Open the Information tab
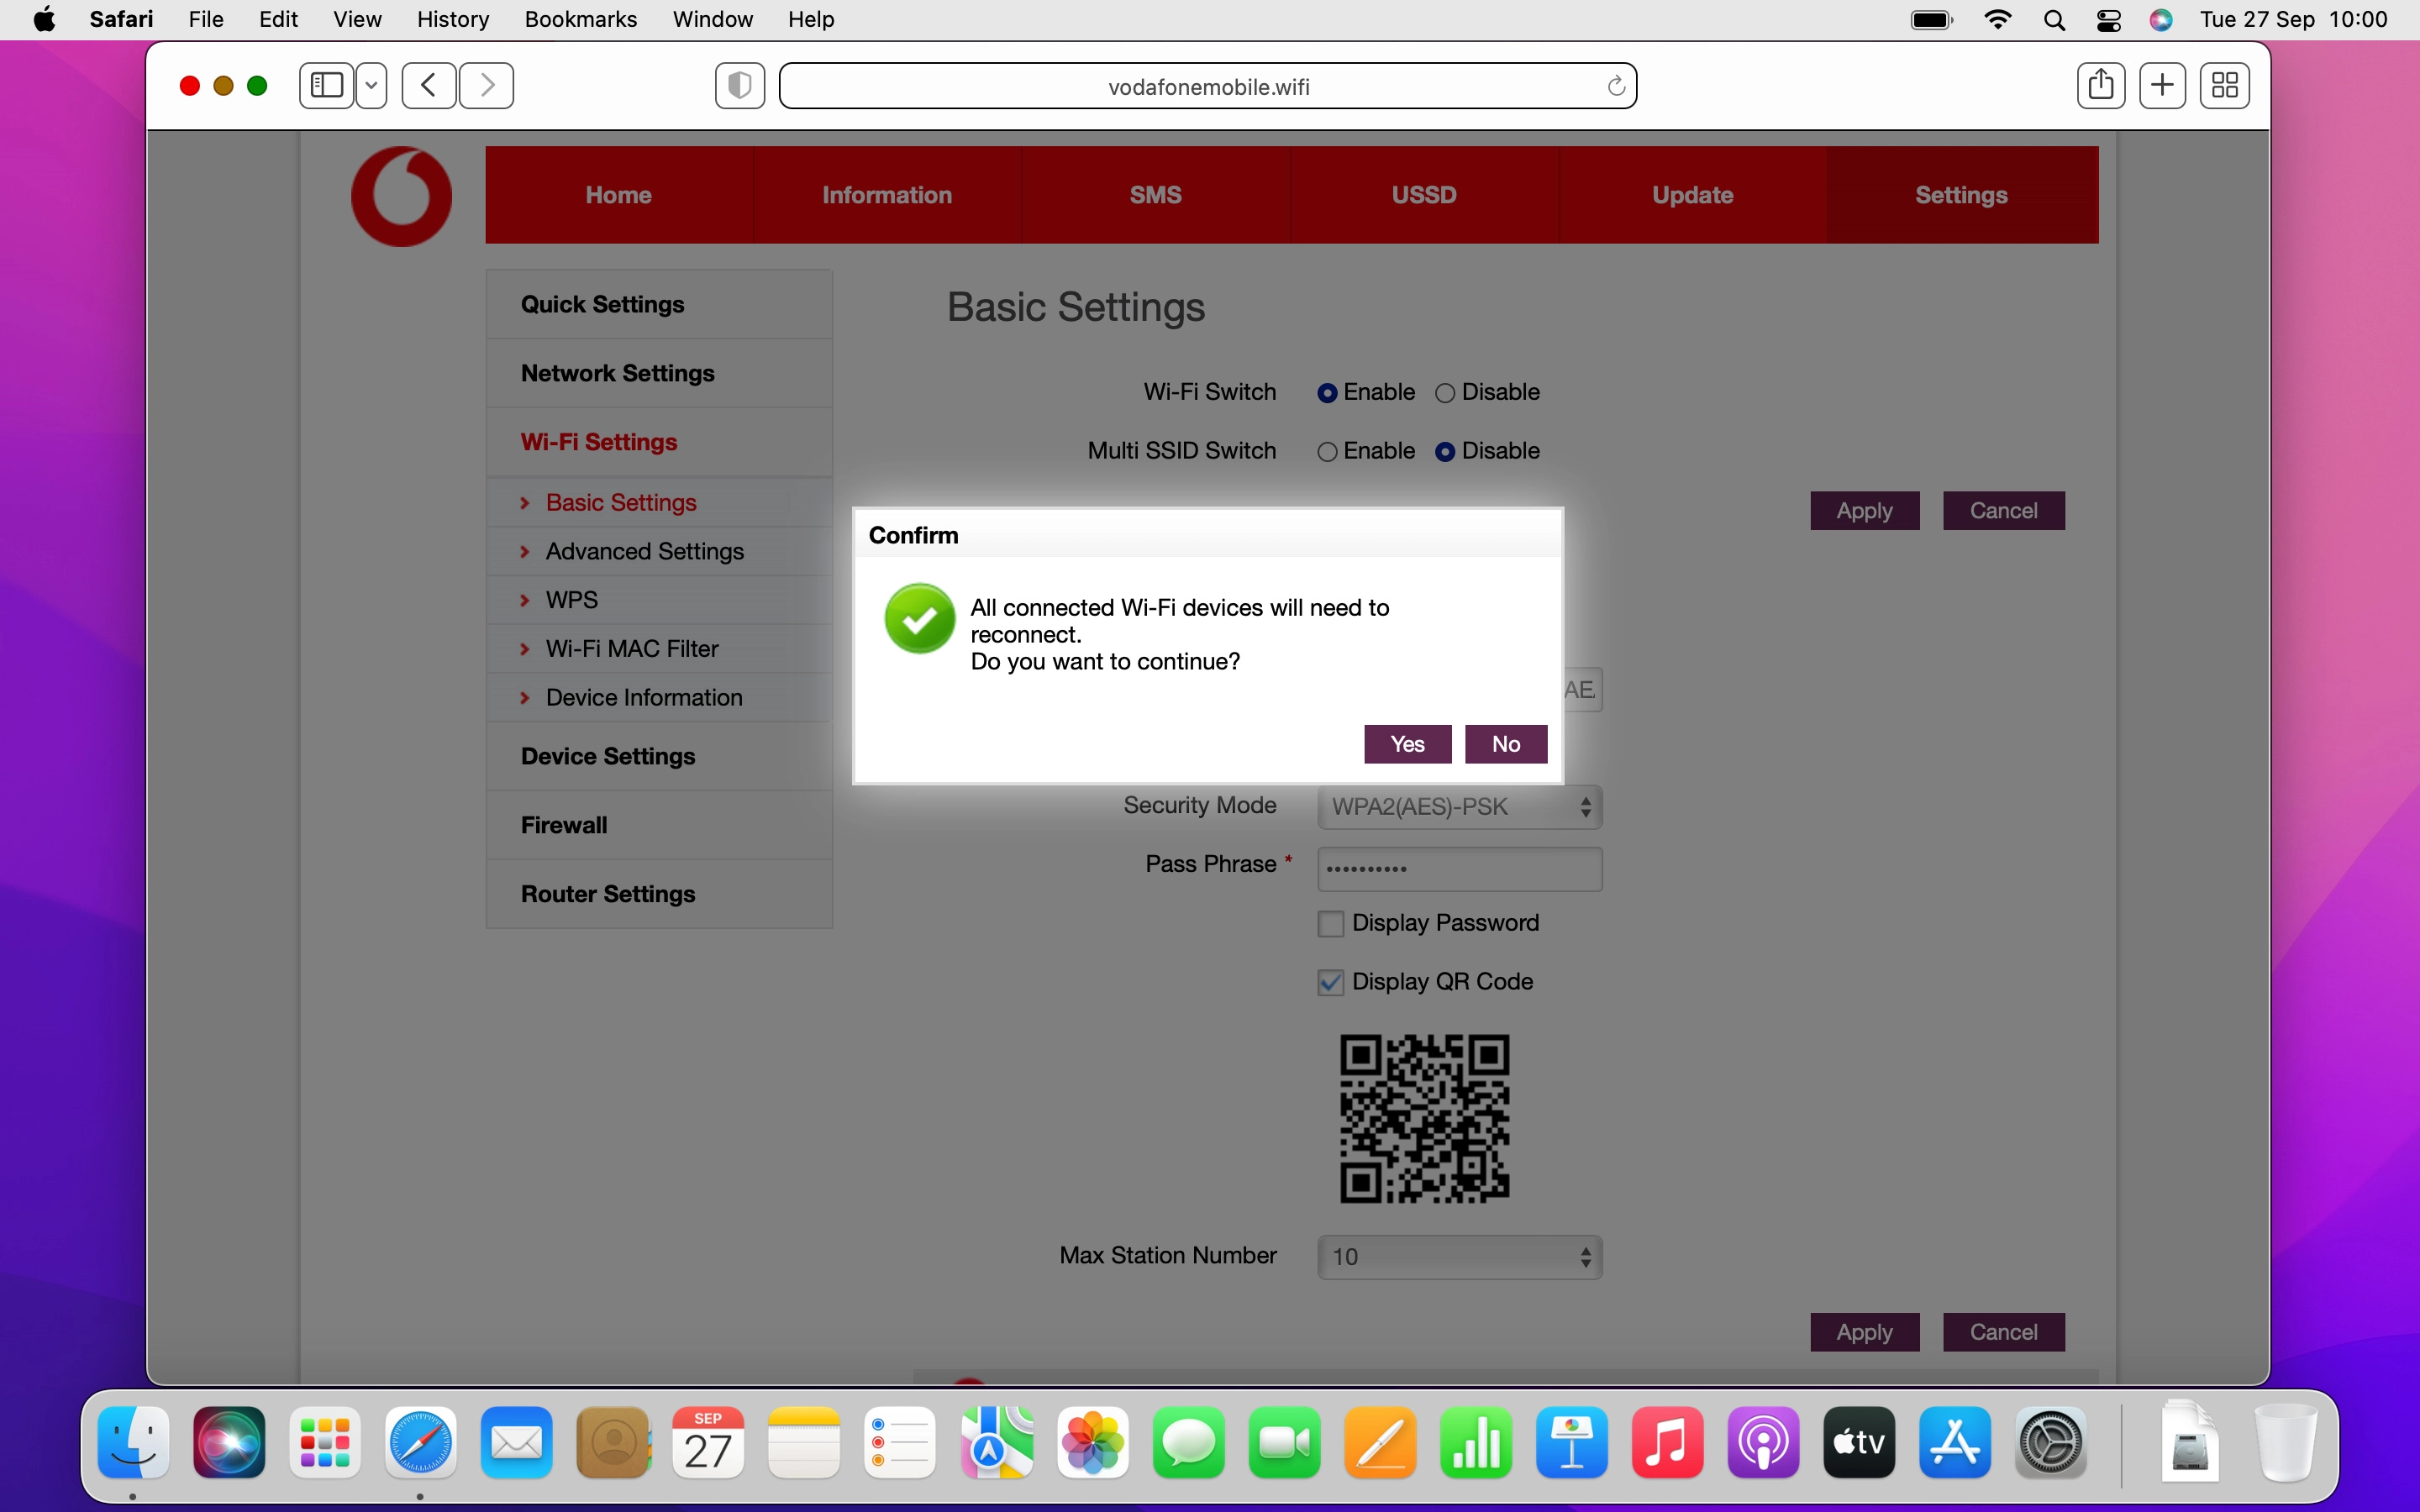This screenshot has height=1512, width=2420. point(886,195)
